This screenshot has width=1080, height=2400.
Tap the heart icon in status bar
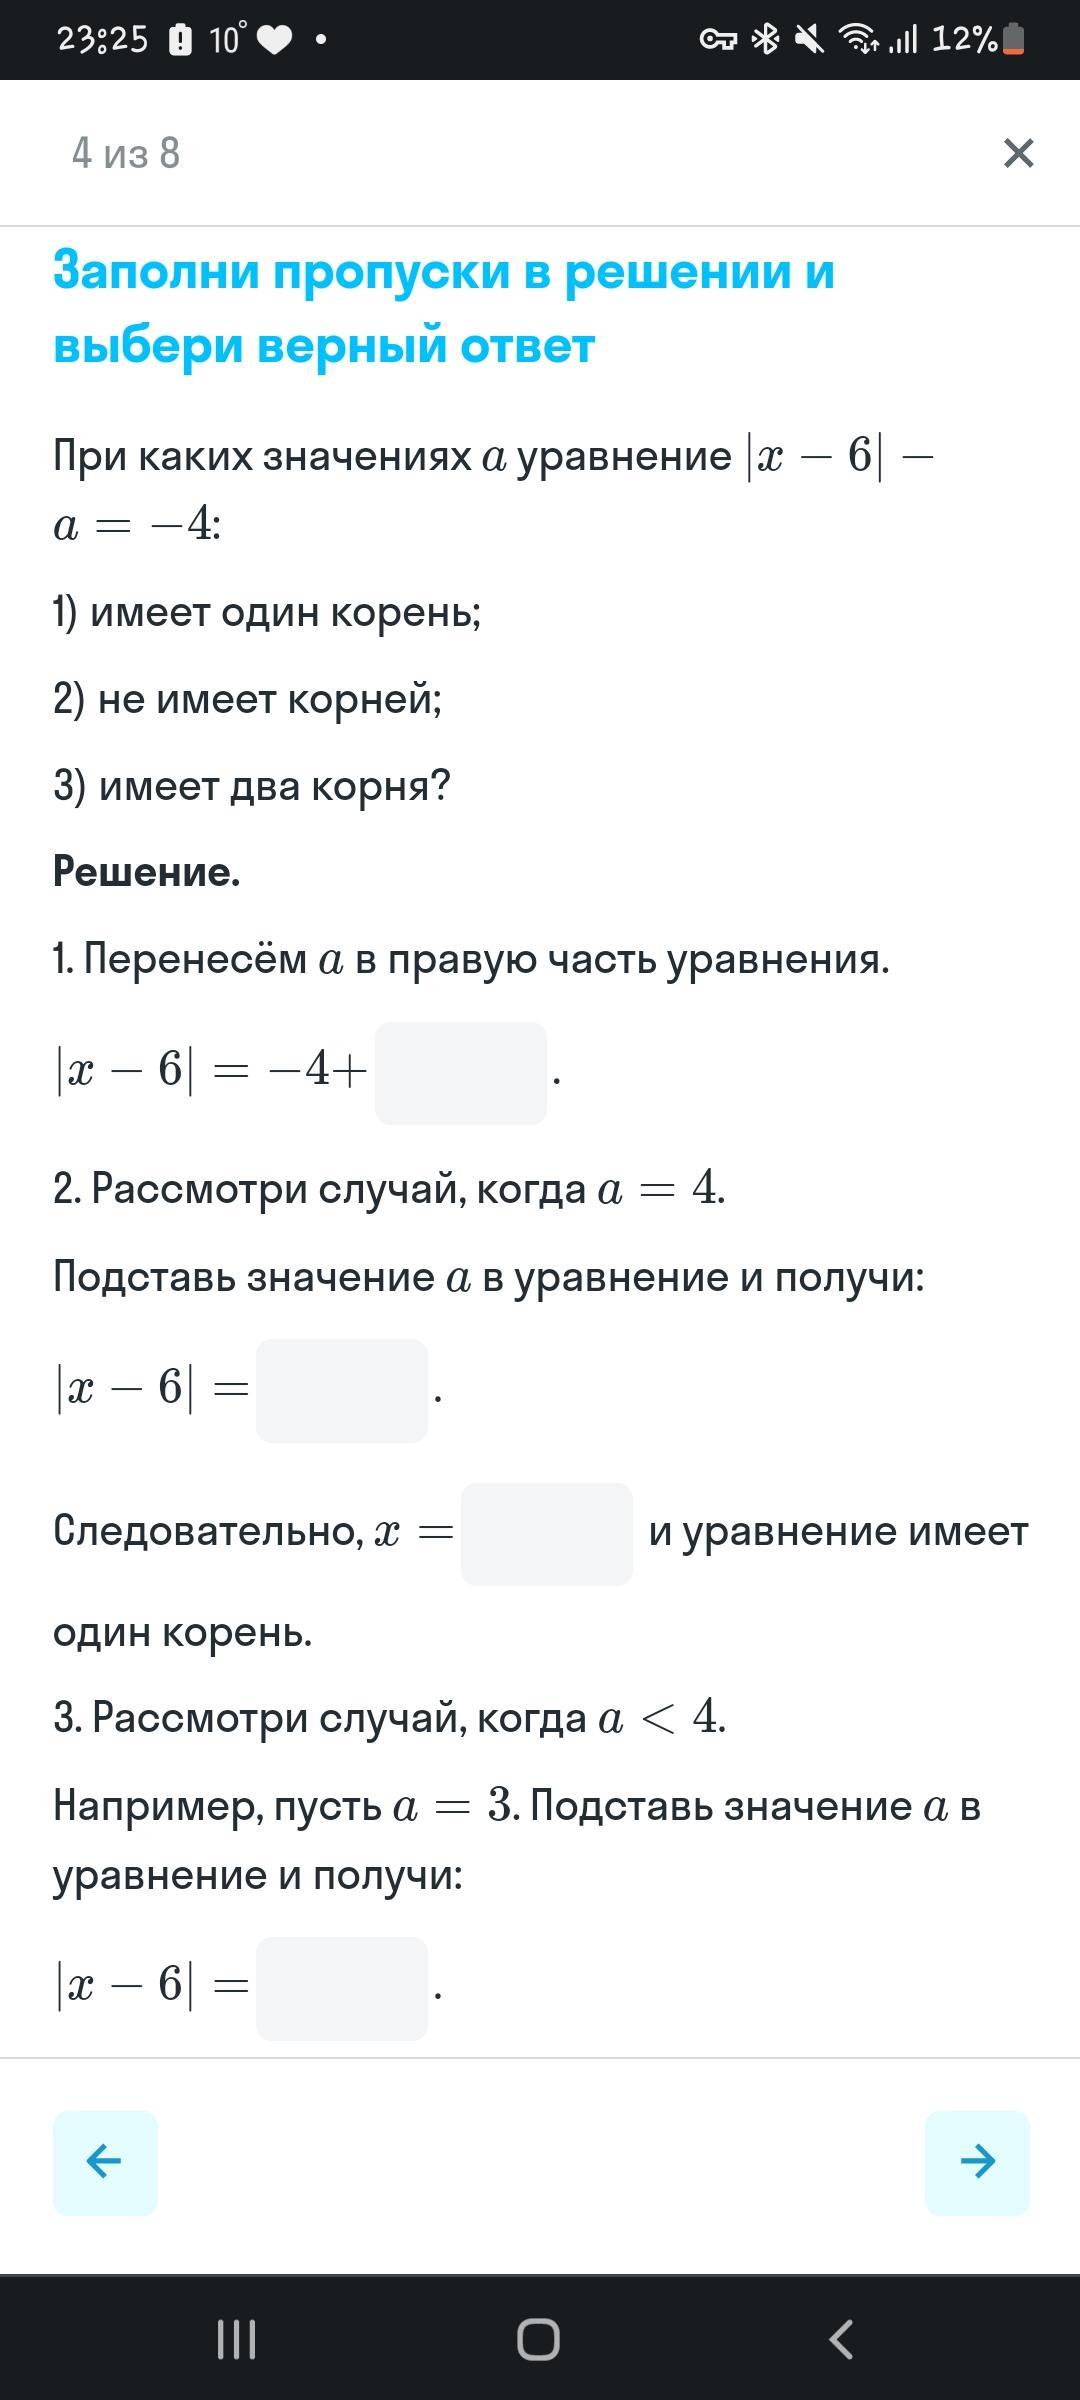[x=275, y=40]
